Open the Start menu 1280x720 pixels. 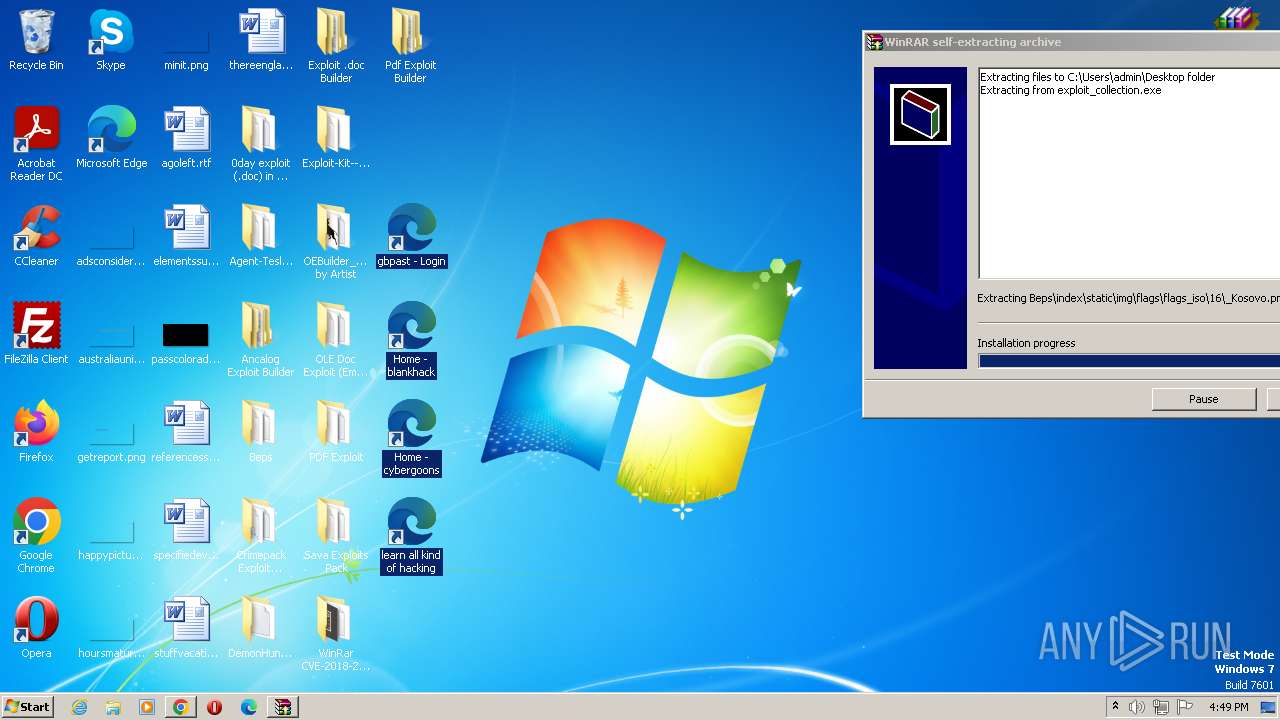coord(28,707)
